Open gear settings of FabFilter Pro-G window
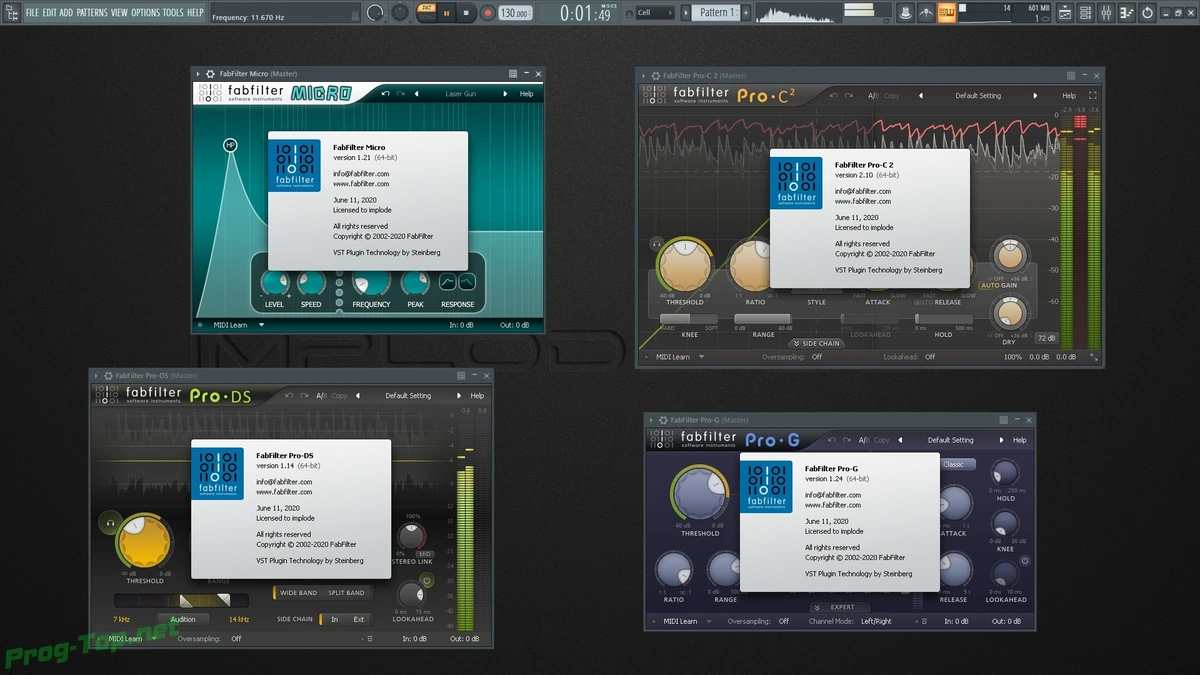 click(663, 420)
